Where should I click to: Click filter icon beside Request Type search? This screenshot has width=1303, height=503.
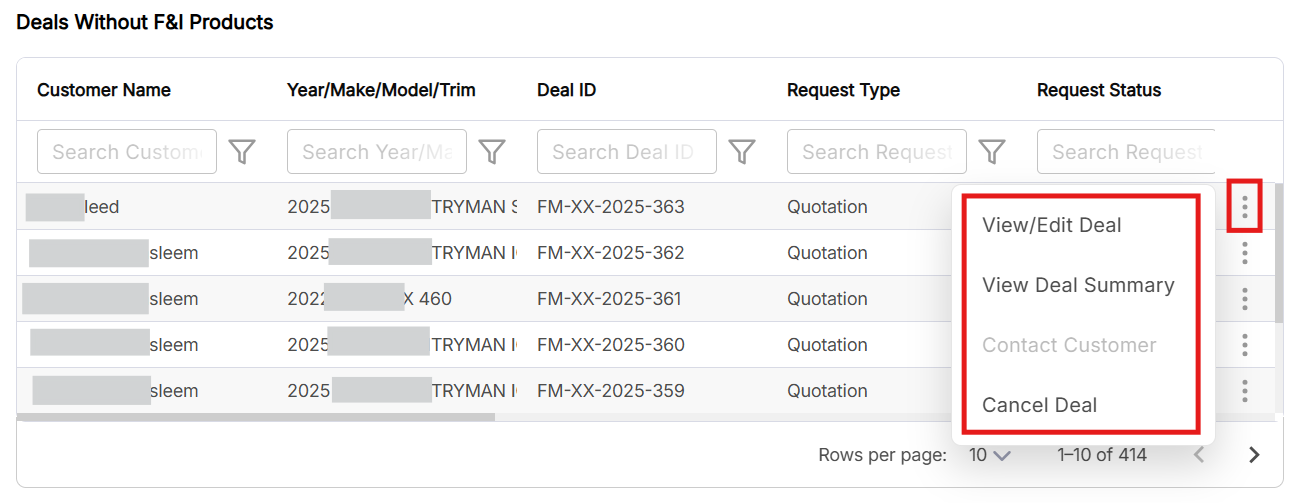click(x=991, y=152)
